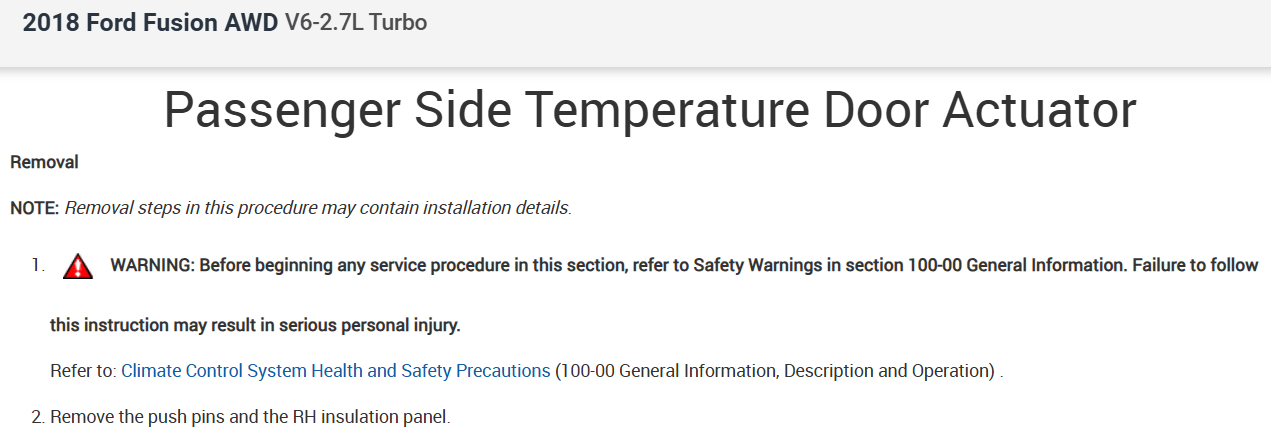Click the italic note about installation details
Viewport: 1271px width, 427px height.
pyautogui.click(x=318, y=209)
